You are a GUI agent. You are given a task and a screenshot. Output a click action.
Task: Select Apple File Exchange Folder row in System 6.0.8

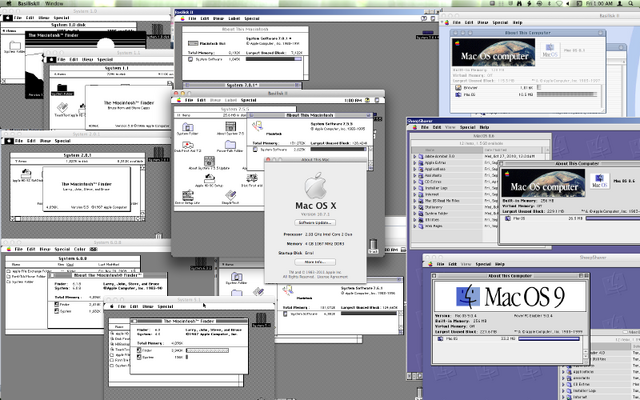click(x=29, y=271)
